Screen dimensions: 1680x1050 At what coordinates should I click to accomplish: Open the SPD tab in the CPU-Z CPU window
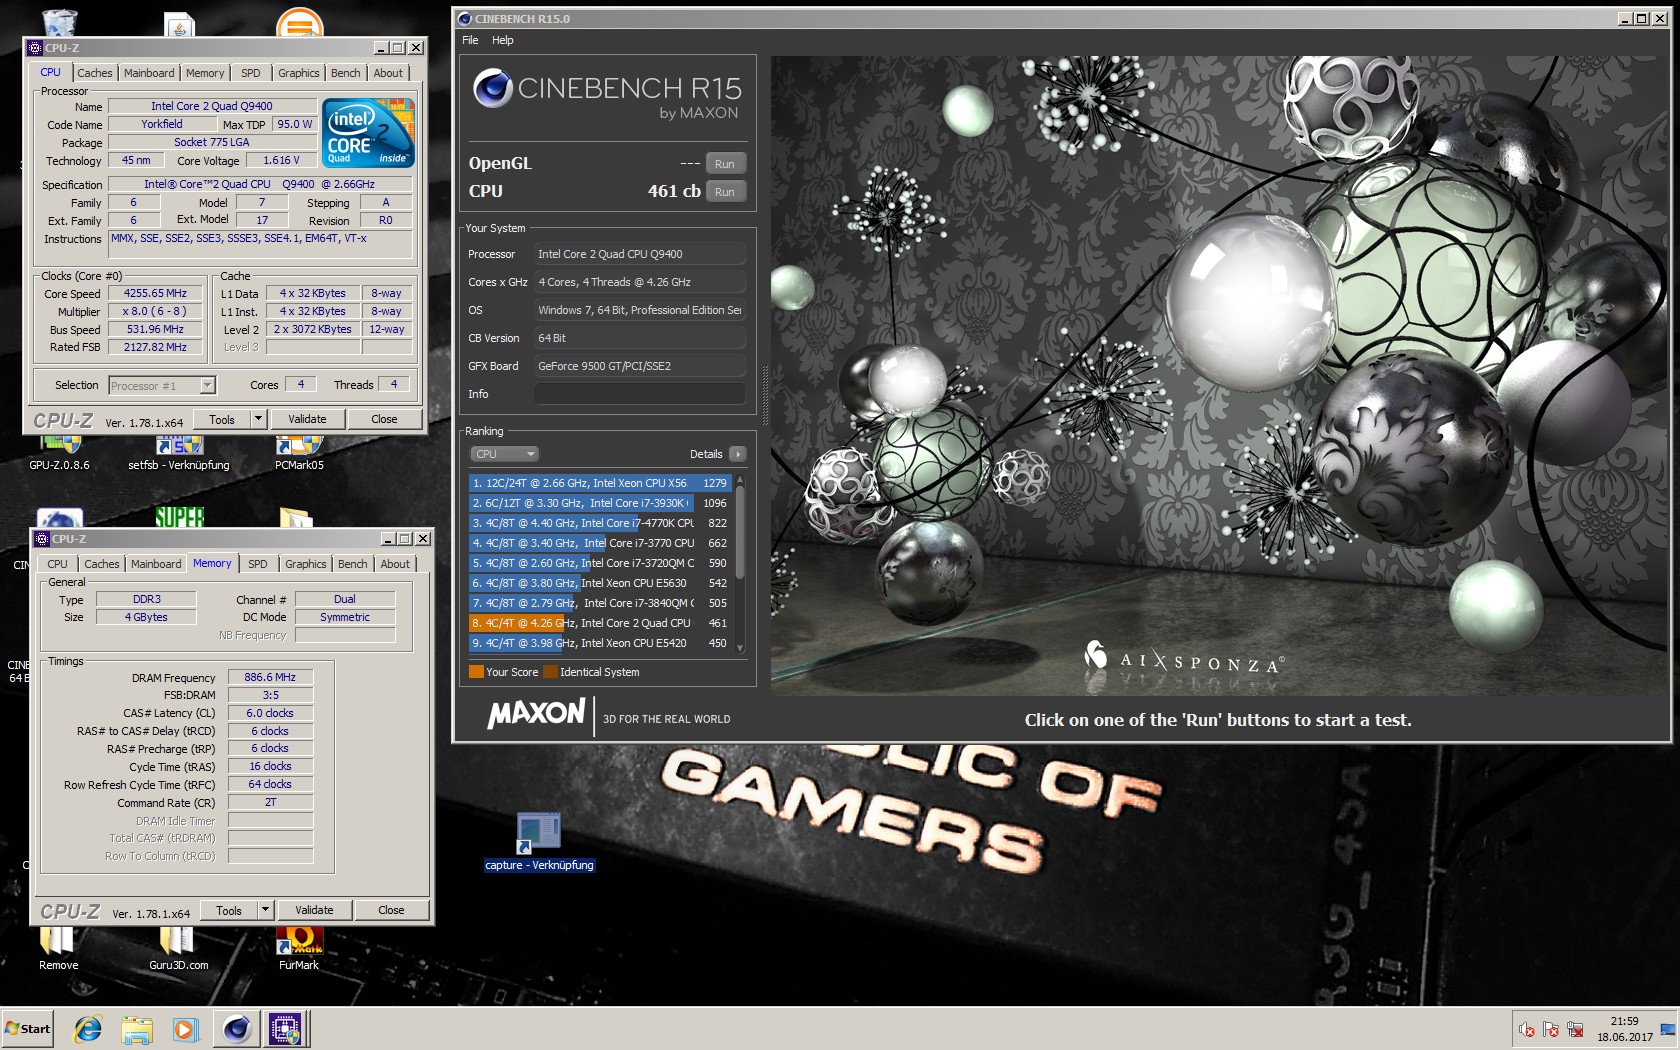(251, 73)
